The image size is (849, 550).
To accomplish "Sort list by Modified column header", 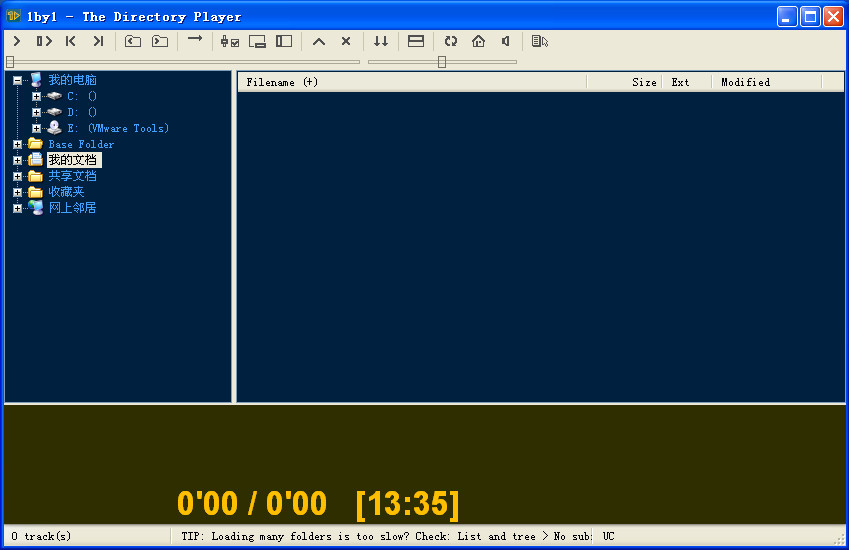I will click(745, 82).
